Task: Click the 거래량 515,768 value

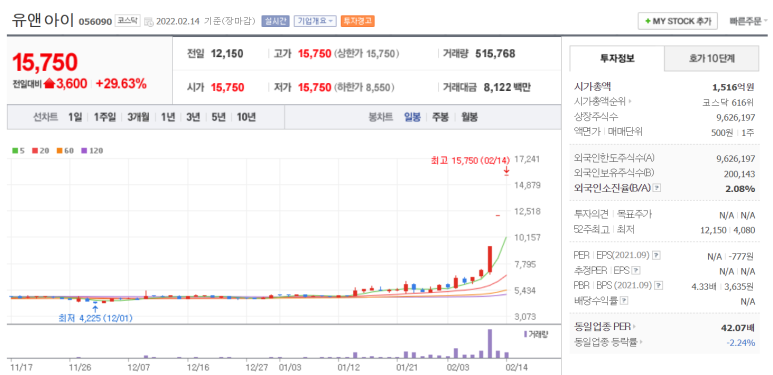Action: point(495,54)
